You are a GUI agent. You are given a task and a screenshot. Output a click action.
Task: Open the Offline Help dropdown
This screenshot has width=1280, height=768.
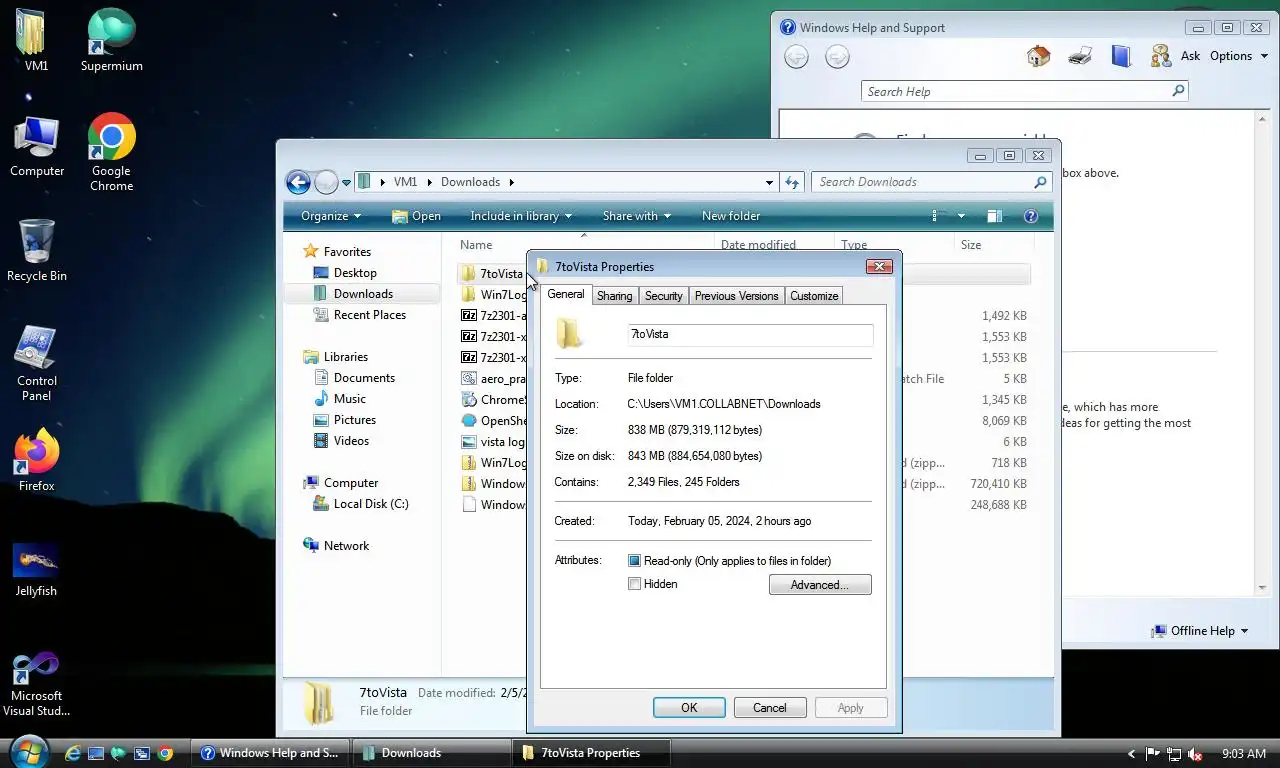click(x=1200, y=631)
